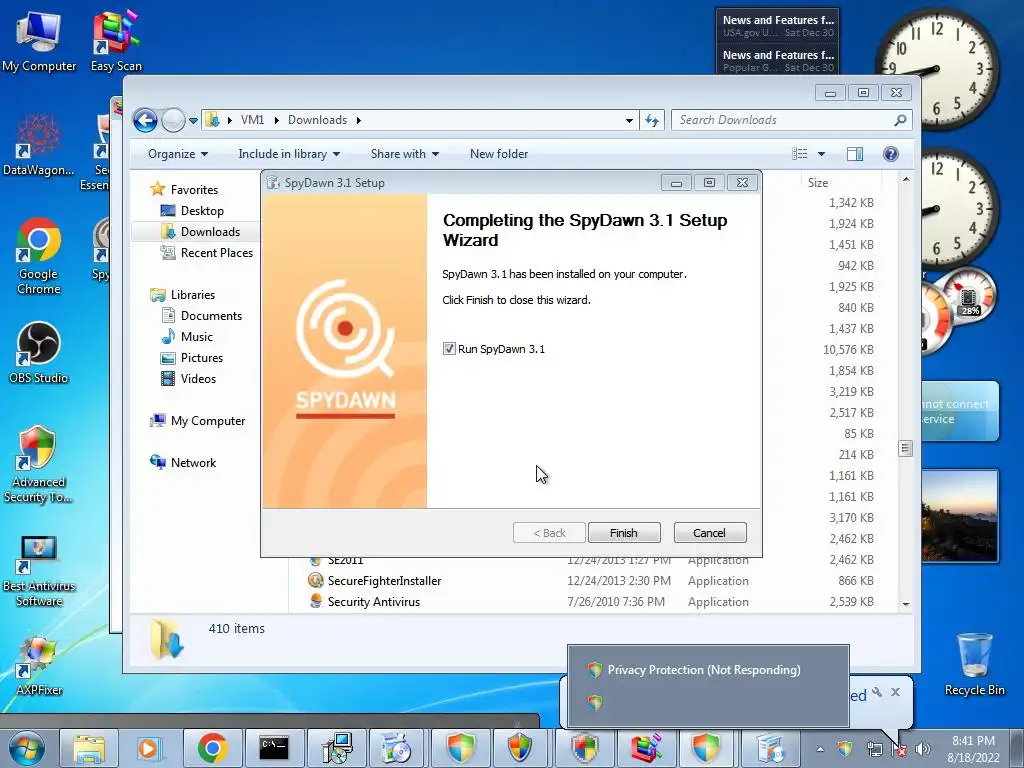Open Best Antivirus Software desktop shortcut
The image size is (1024, 768).
pos(39,571)
